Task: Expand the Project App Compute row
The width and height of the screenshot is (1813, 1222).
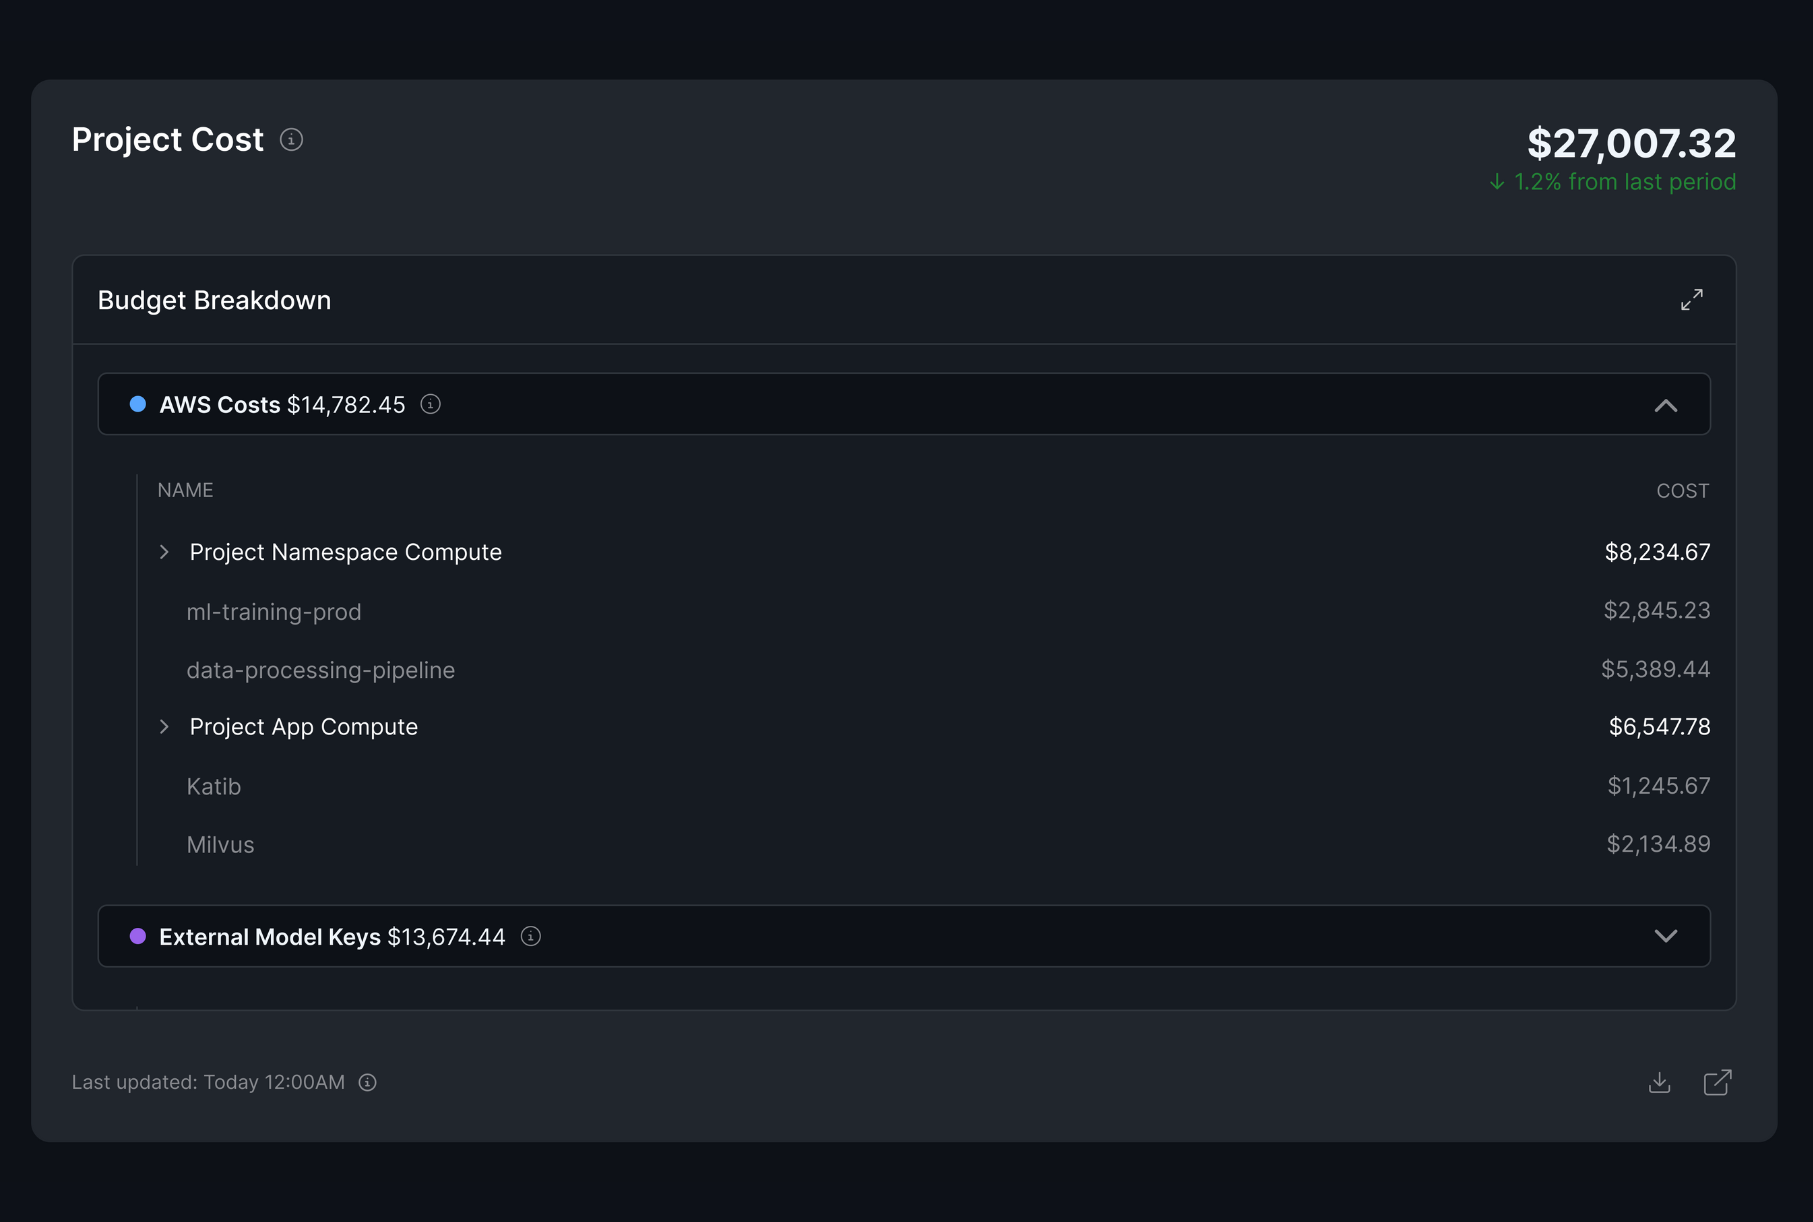Action: pyautogui.click(x=164, y=726)
